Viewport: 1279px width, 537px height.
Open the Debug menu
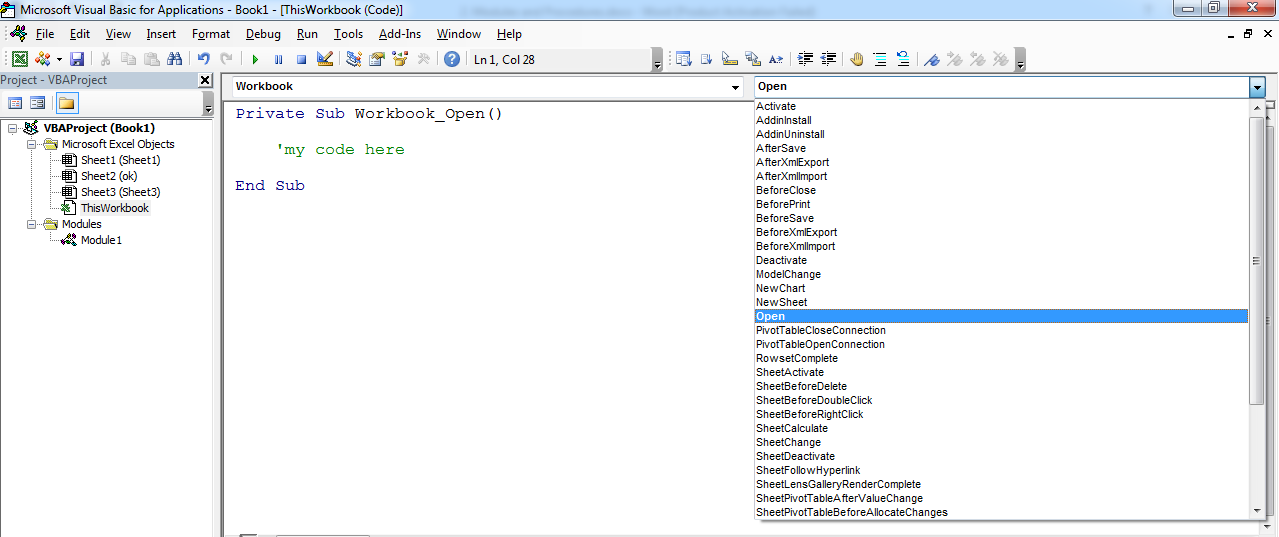[264, 34]
